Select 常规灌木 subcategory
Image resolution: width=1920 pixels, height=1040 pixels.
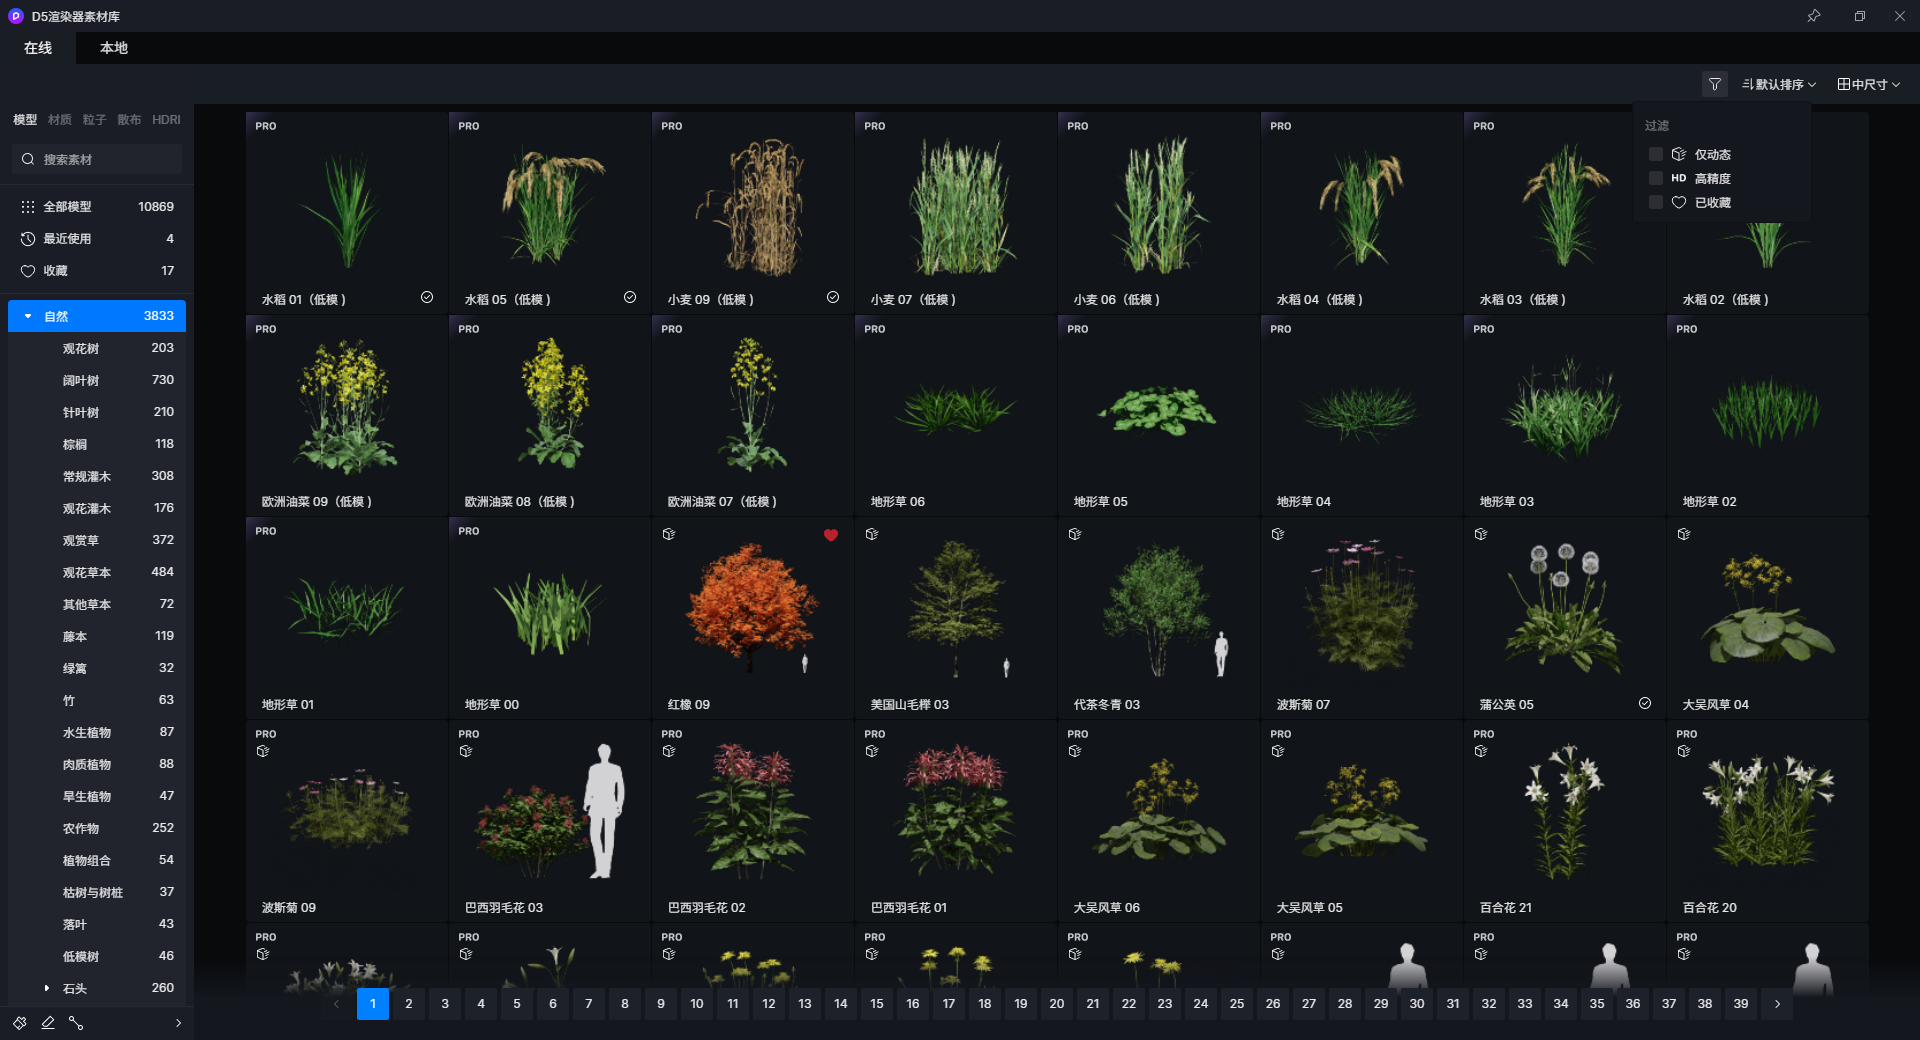coord(97,476)
